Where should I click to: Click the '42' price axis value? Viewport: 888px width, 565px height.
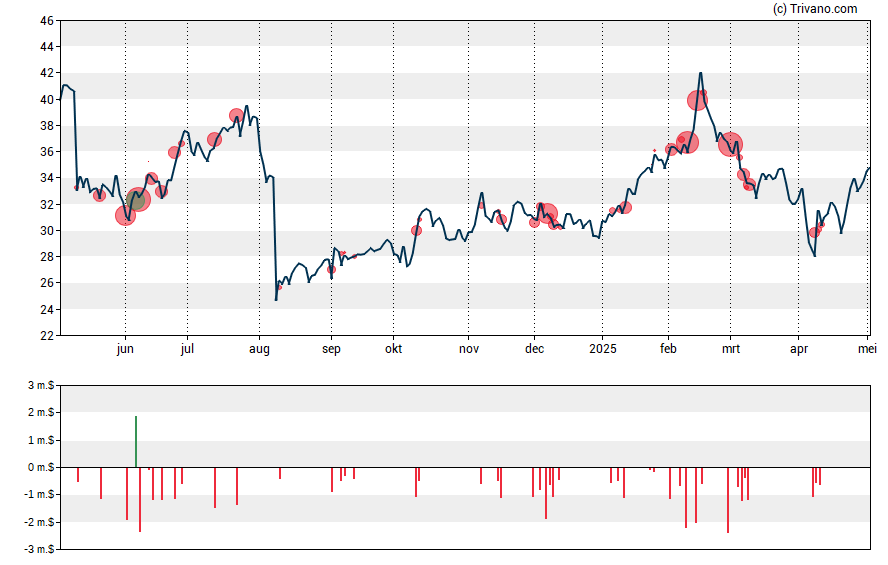47,73
